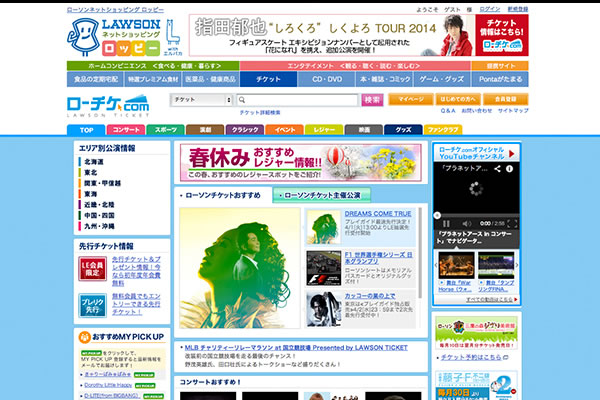600x400 pixels.
Task: Switch to ローソンチケットおすすめ tab
Action: pos(223,196)
